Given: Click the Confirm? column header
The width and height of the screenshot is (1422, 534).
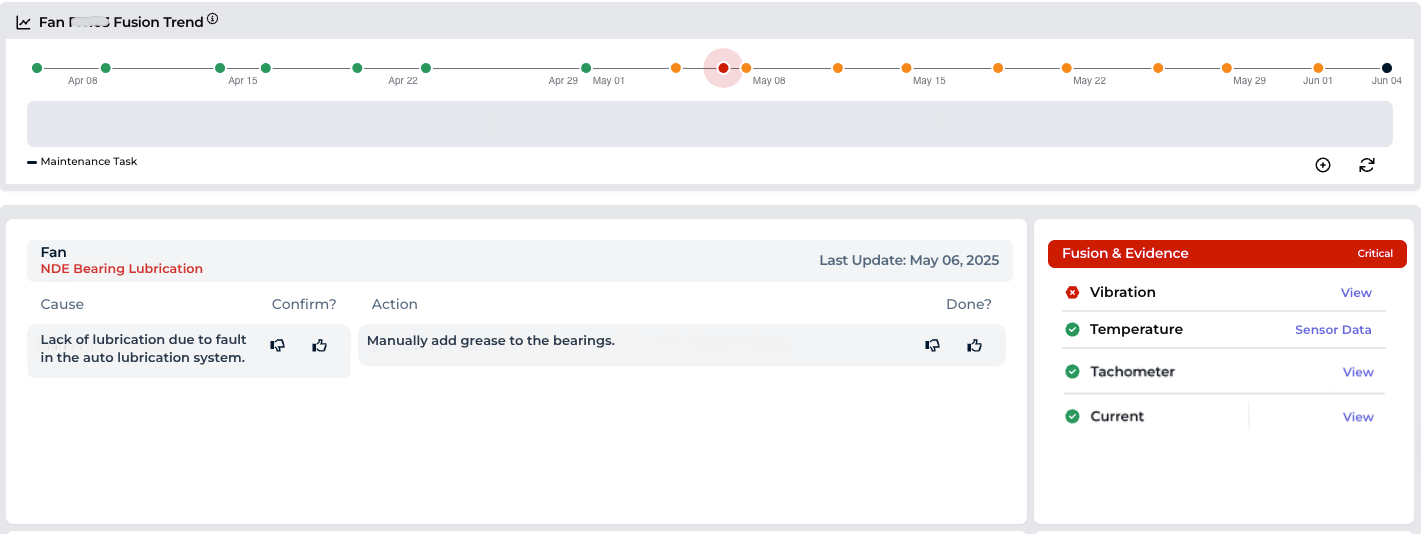Looking at the screenshot, I should click(304, 304).
